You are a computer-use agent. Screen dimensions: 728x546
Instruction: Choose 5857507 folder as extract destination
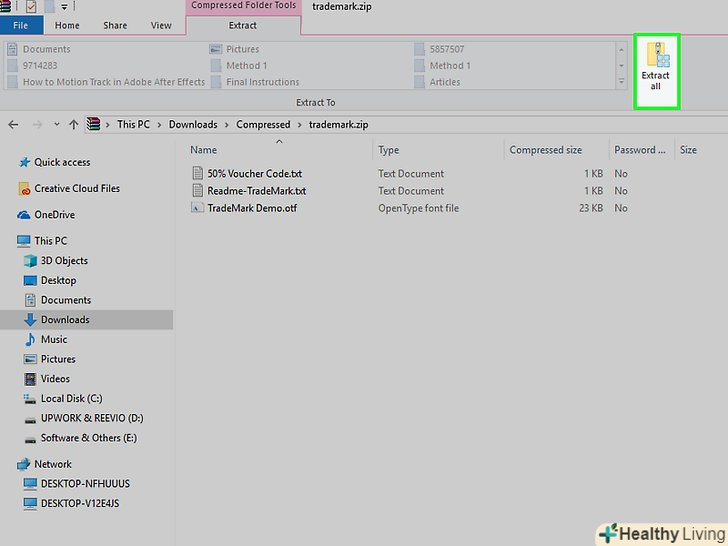click(439, 49)
